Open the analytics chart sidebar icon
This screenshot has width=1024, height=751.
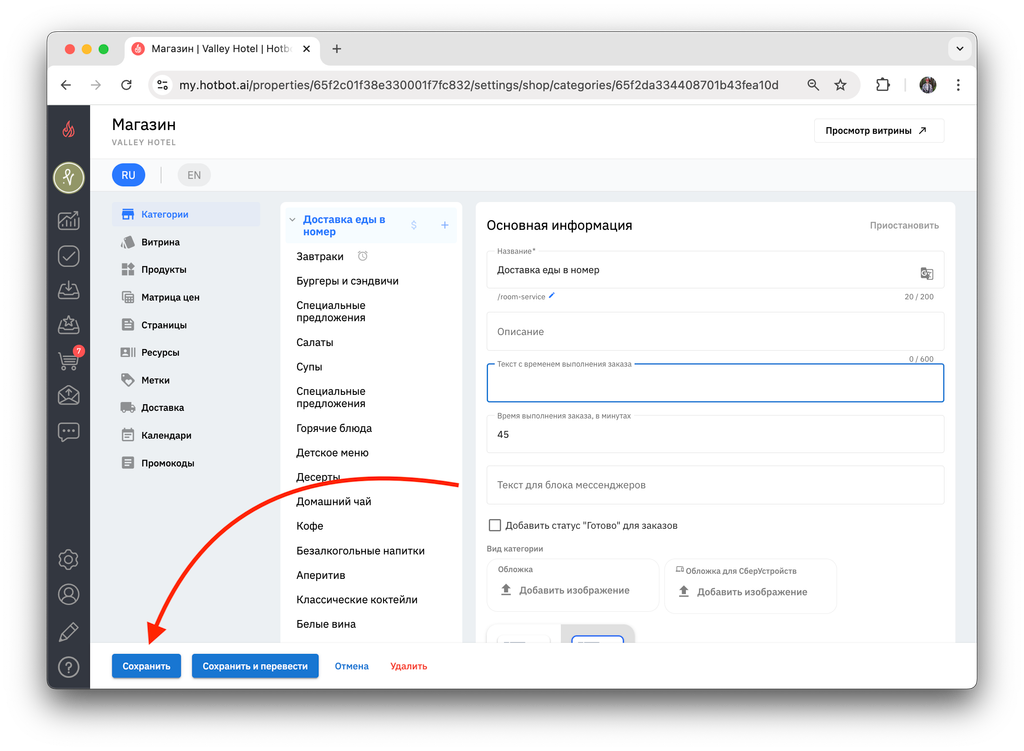pos(69,221)
